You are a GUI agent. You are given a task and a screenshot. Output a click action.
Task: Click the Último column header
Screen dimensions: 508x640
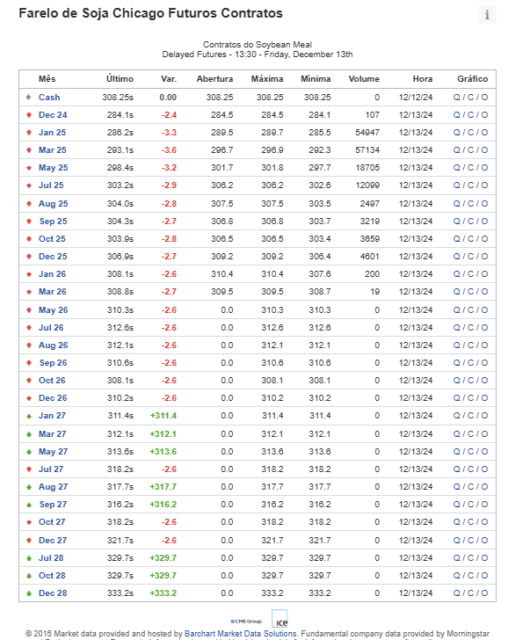[120, 79]
